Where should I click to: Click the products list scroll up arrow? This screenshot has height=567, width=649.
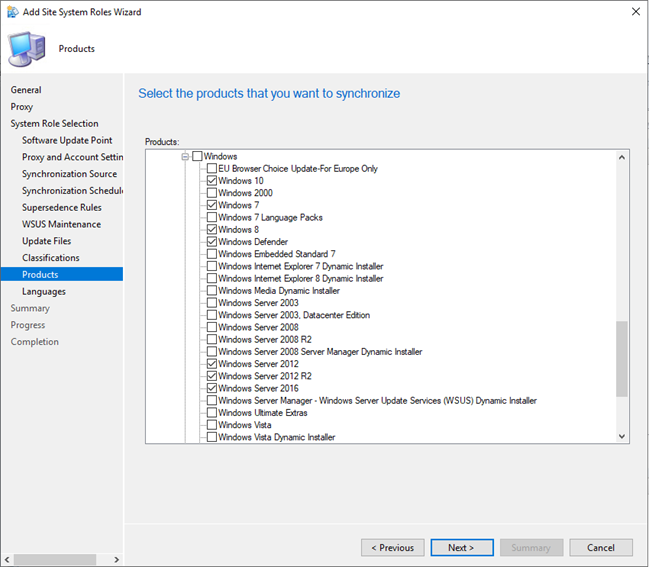tap(622, 157)
